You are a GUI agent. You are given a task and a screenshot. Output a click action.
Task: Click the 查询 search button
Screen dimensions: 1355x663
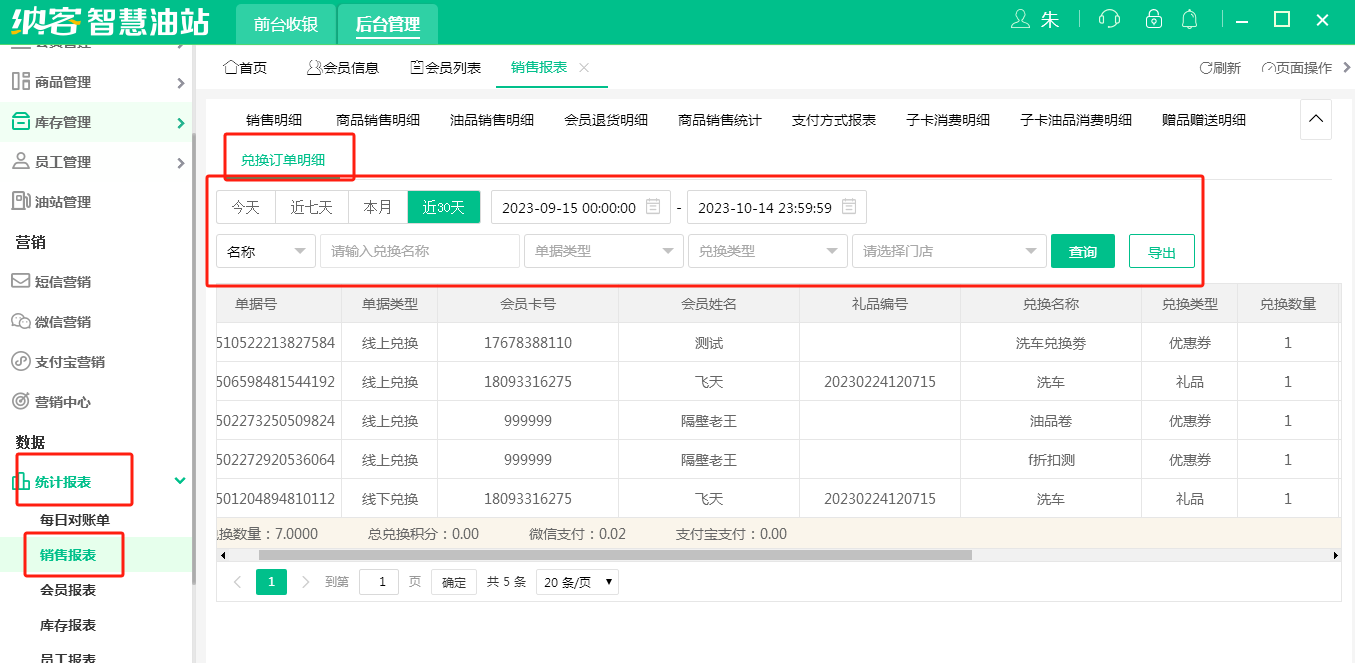pyautogui.click(x=1082, y=251)
